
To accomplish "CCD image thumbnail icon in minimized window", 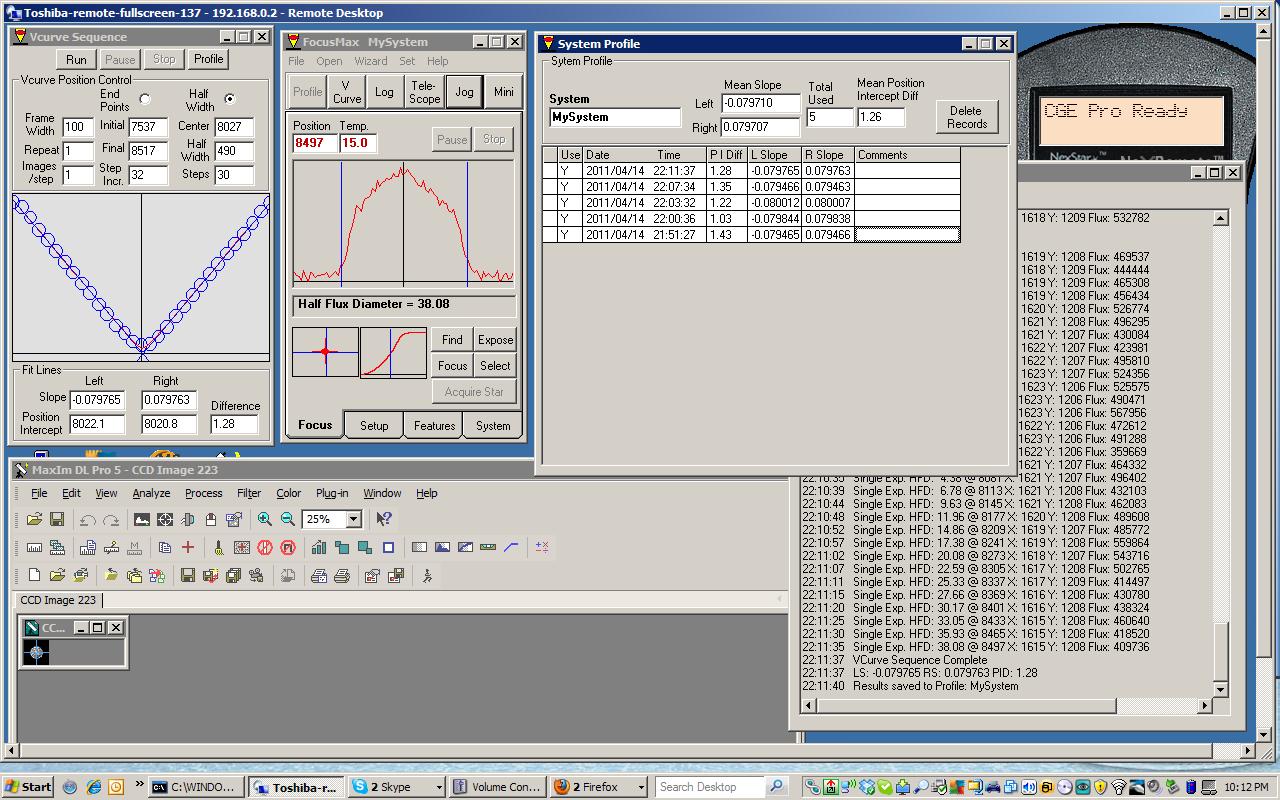I will 37,653.
